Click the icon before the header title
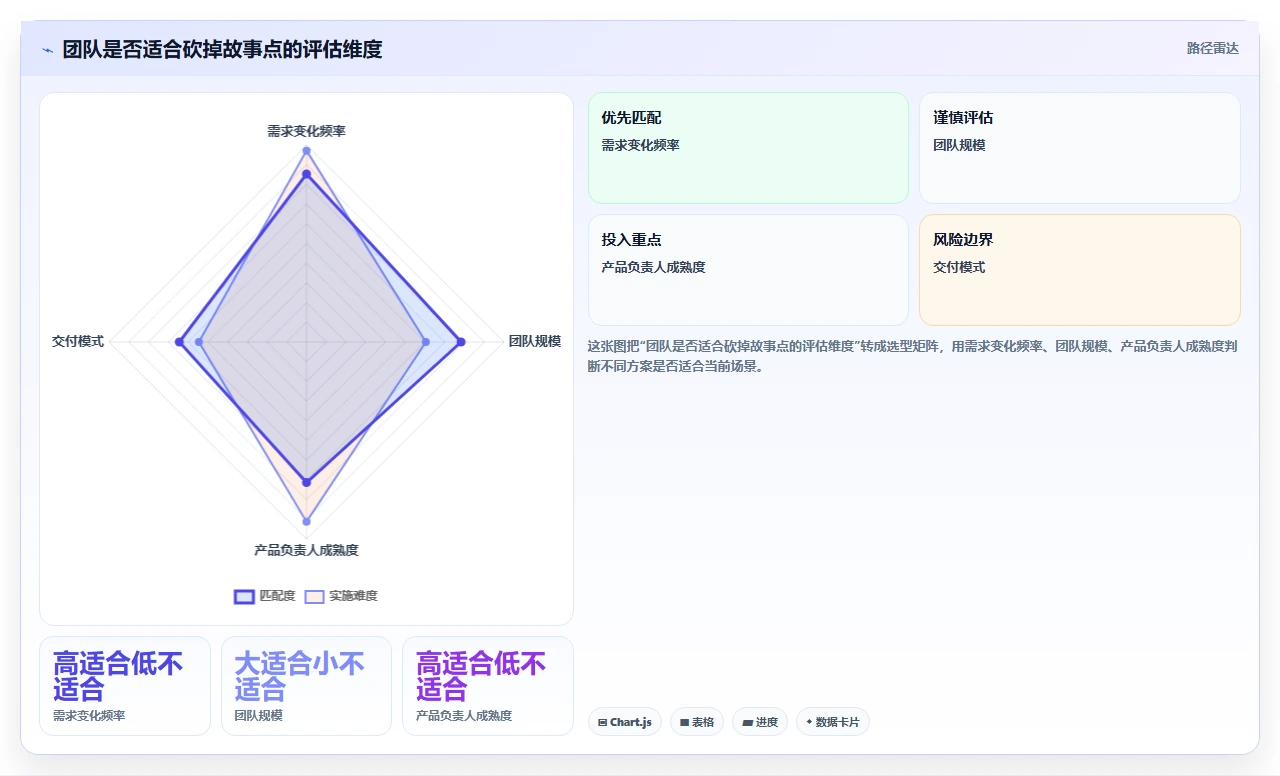Image resolution: width=1280 pixels, height=776 pixels. [x=47, y=50]
